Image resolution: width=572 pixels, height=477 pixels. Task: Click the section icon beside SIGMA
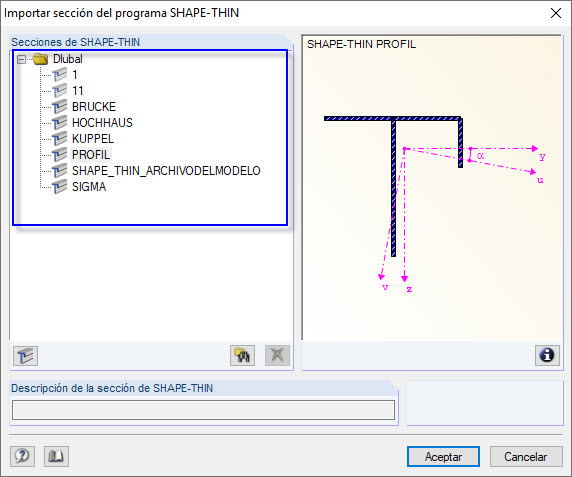59,187
